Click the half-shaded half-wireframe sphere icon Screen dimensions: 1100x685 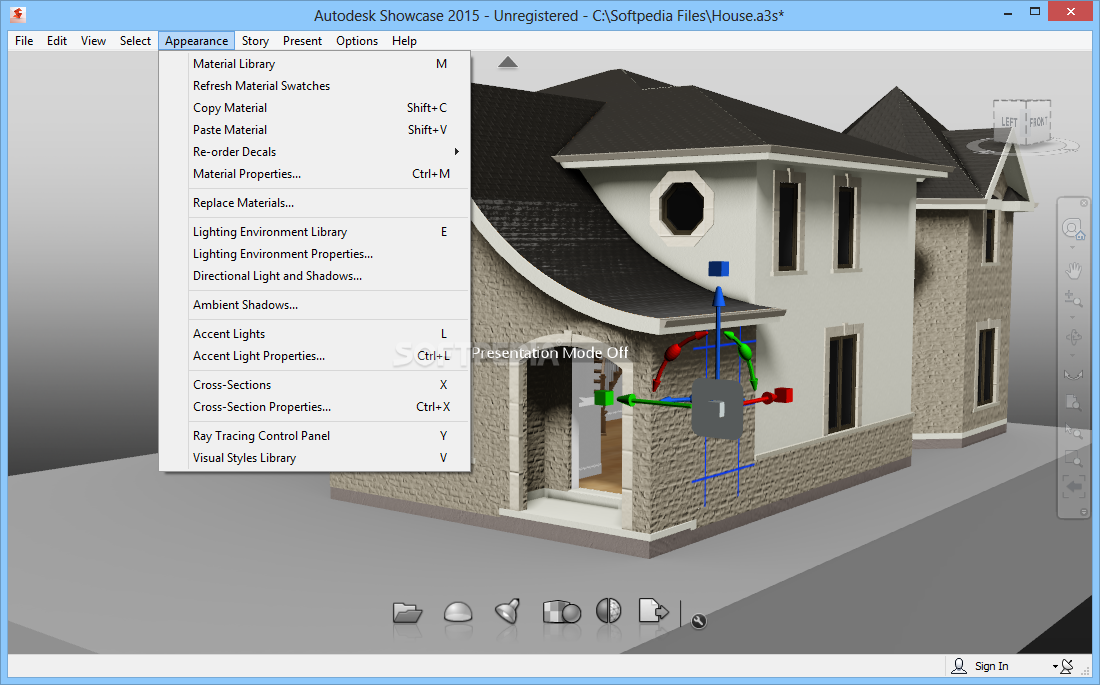[x=608, y=611]
